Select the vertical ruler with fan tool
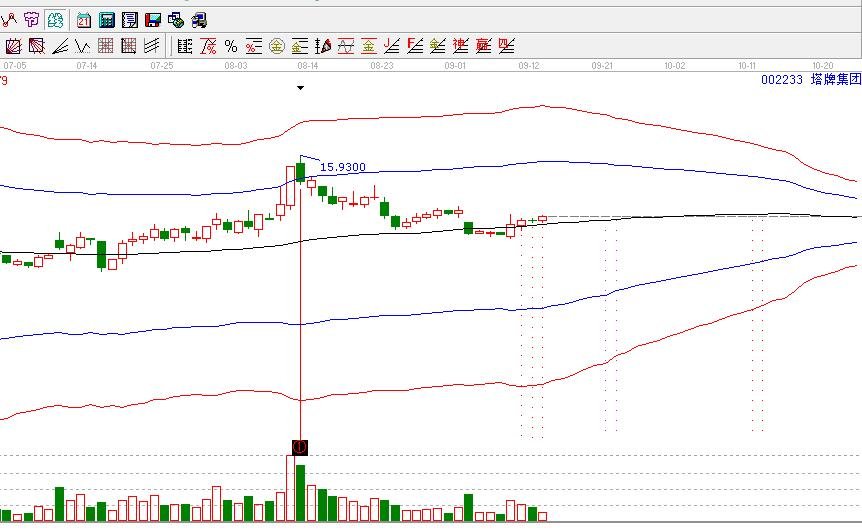The image size is (862, 531). coord(323,46)
